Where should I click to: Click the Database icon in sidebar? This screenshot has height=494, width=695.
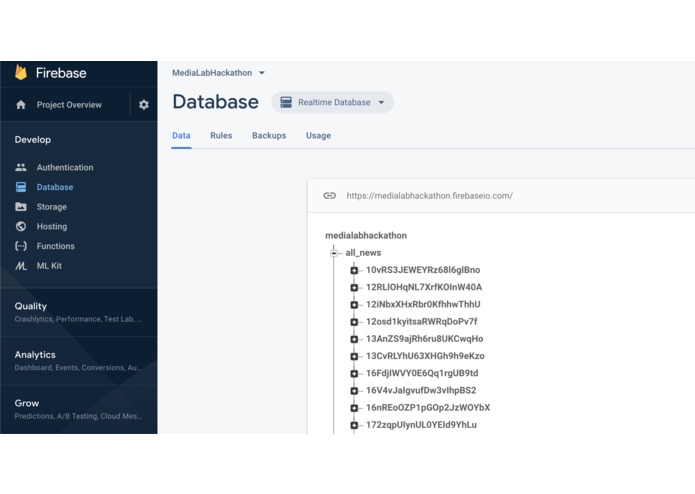(x=21, y=187)
